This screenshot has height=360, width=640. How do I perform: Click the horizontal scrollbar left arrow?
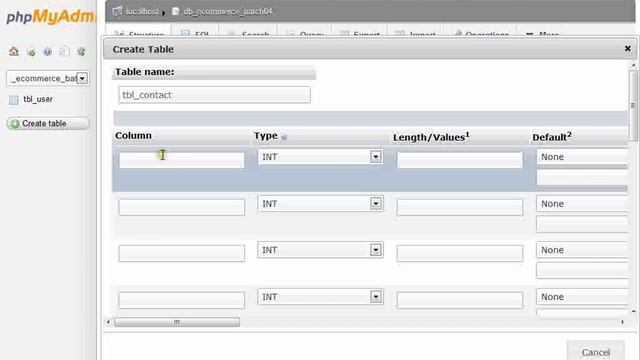point(108,322)
